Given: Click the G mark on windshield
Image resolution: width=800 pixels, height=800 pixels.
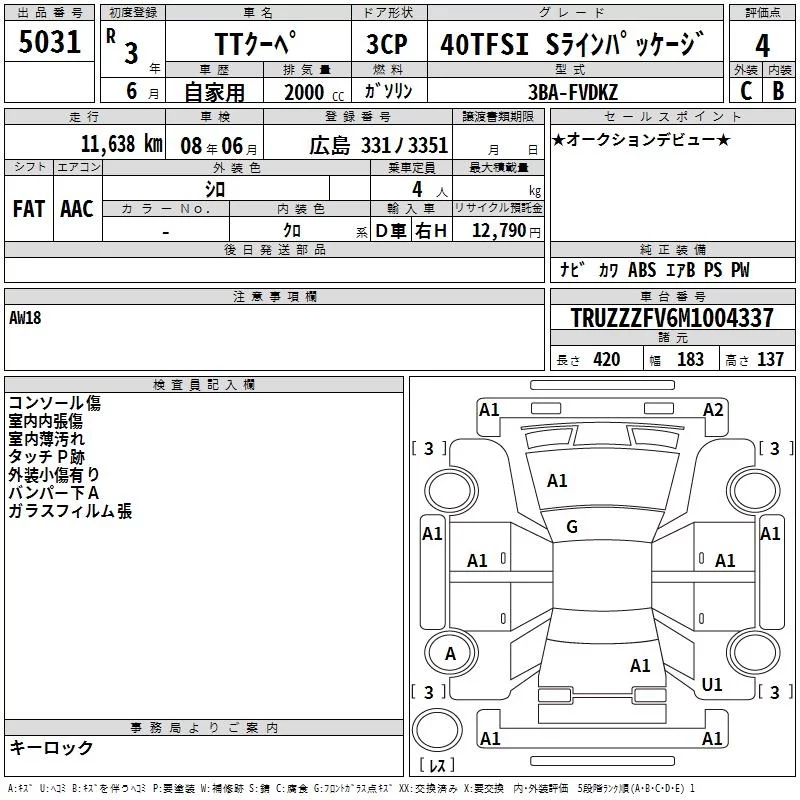Looking at the screenshot, I should pyautogui.click(x=572, y=527).
